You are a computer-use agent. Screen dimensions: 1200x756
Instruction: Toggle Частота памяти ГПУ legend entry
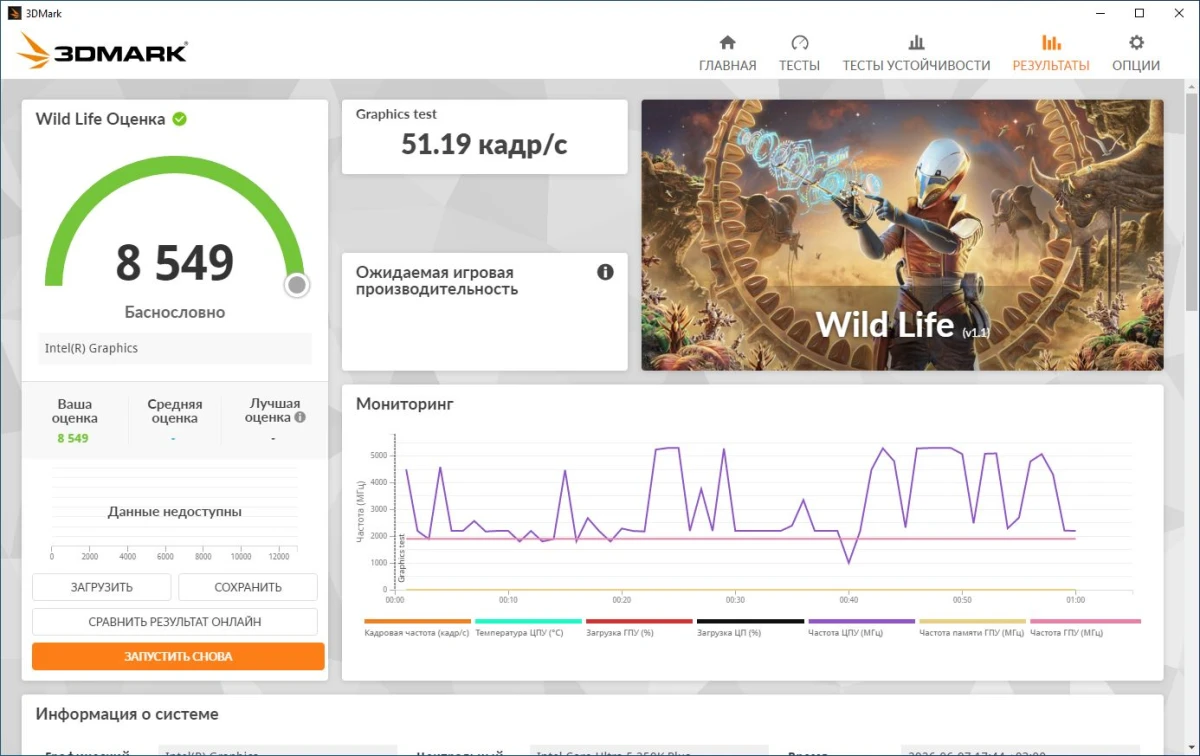[972, 628]
